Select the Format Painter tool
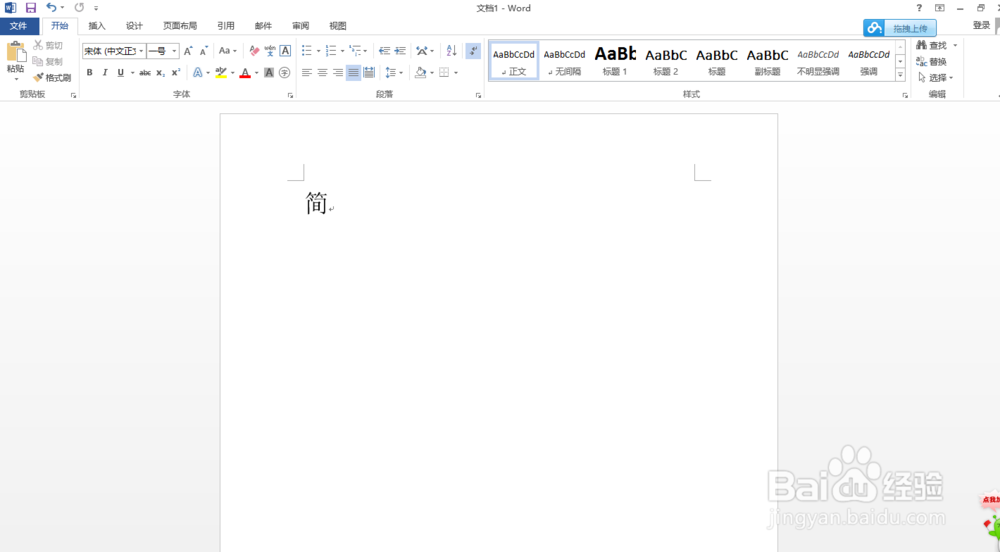Image resolution: width=1000 pixels, height=552 pixels. pyautogui.click(x=52, y=77)
